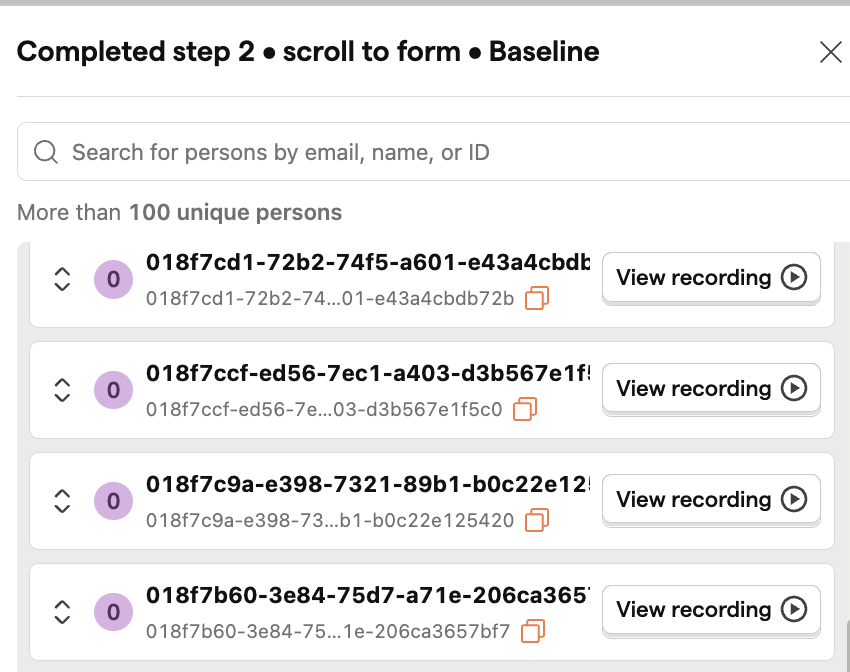Open person 018f7ccf-ed56-7ec1 name link
The height and width of the screenshot is (672, 850).
tap(369, 373)
